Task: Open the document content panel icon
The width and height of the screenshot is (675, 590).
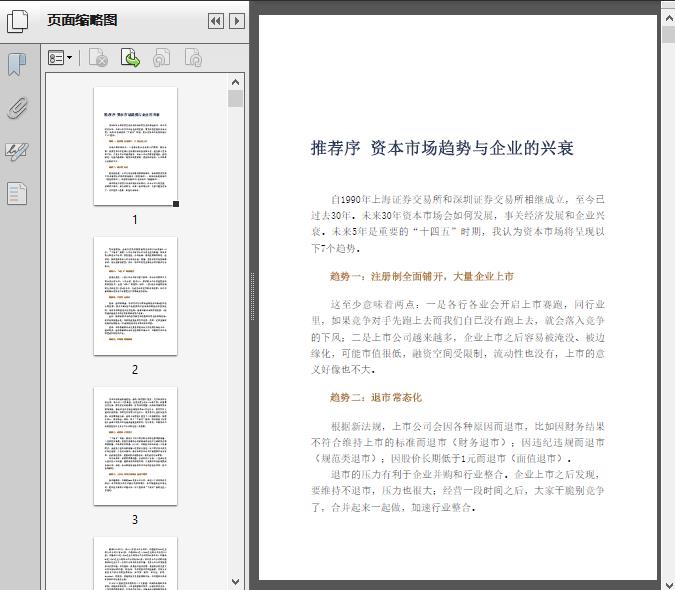Action: [17, 194]
